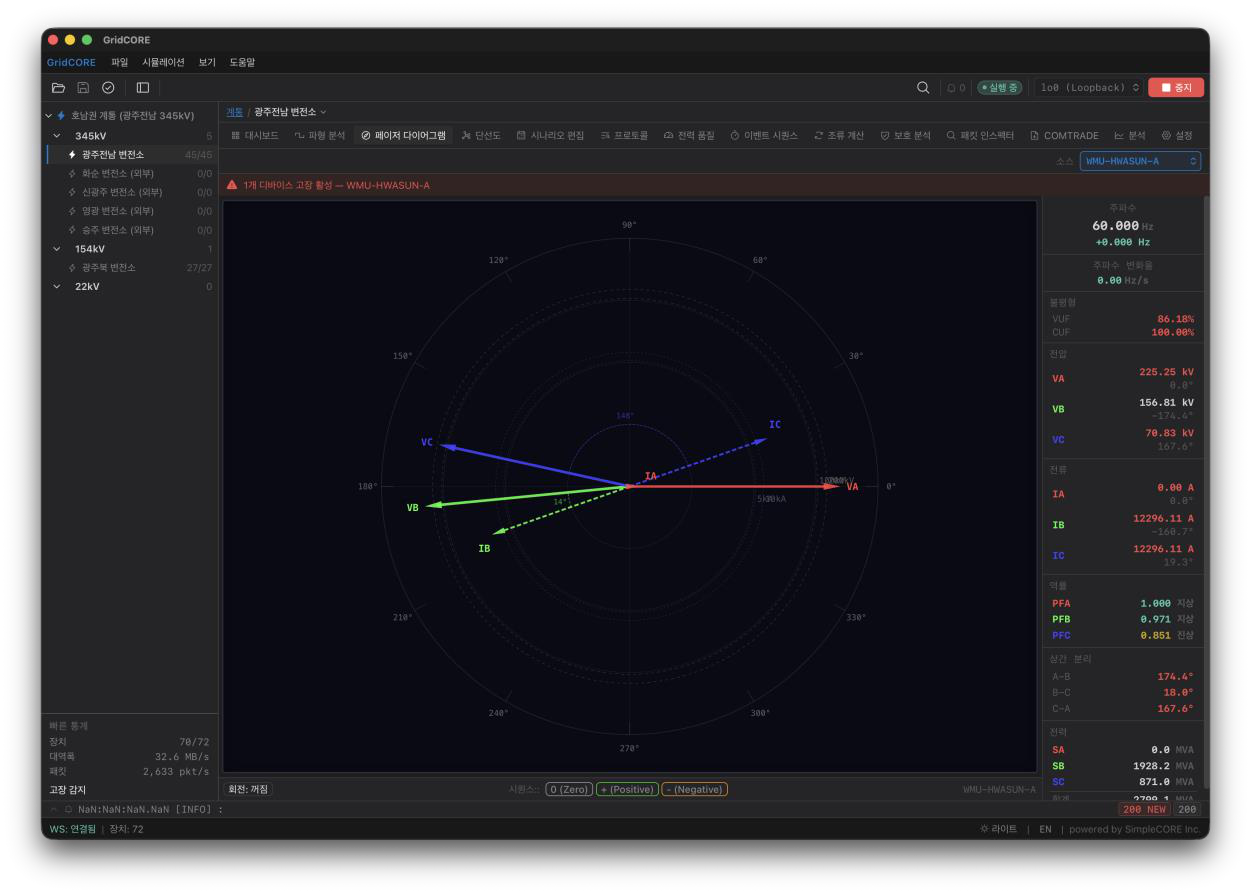Click the 계통 breadcrumb link

pyautogui.click(x=235, y=112)
